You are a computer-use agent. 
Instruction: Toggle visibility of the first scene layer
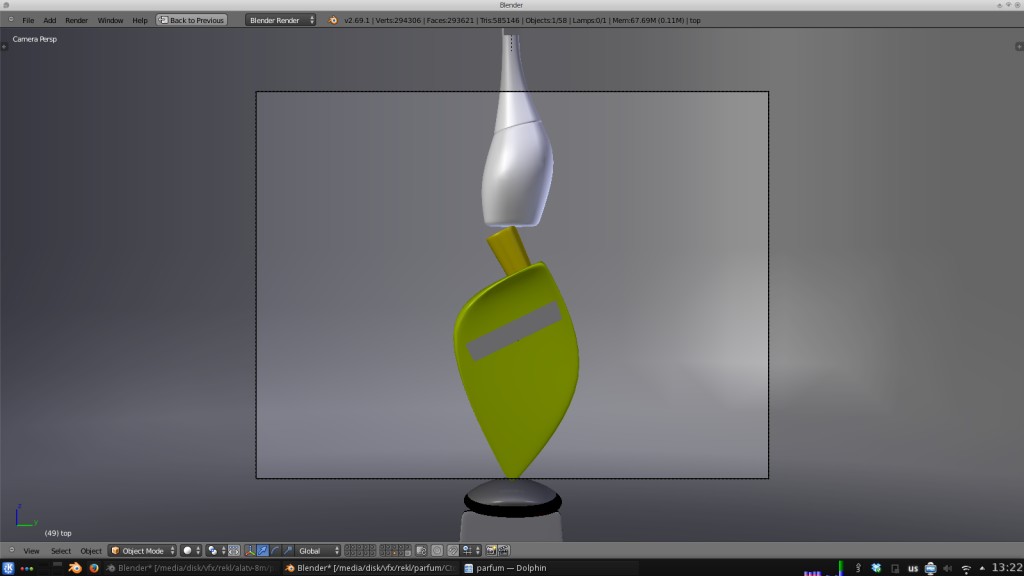click(x=347, y=548)
